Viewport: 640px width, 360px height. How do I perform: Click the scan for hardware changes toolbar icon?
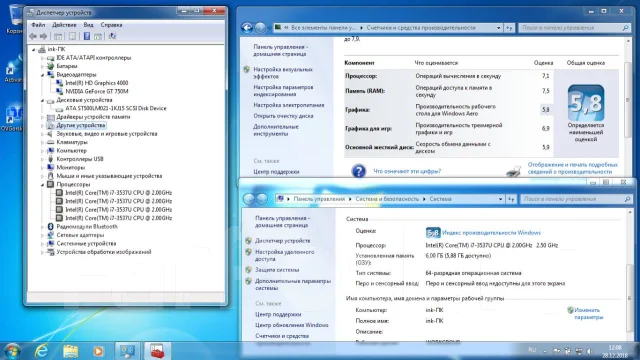pos(112,36)
